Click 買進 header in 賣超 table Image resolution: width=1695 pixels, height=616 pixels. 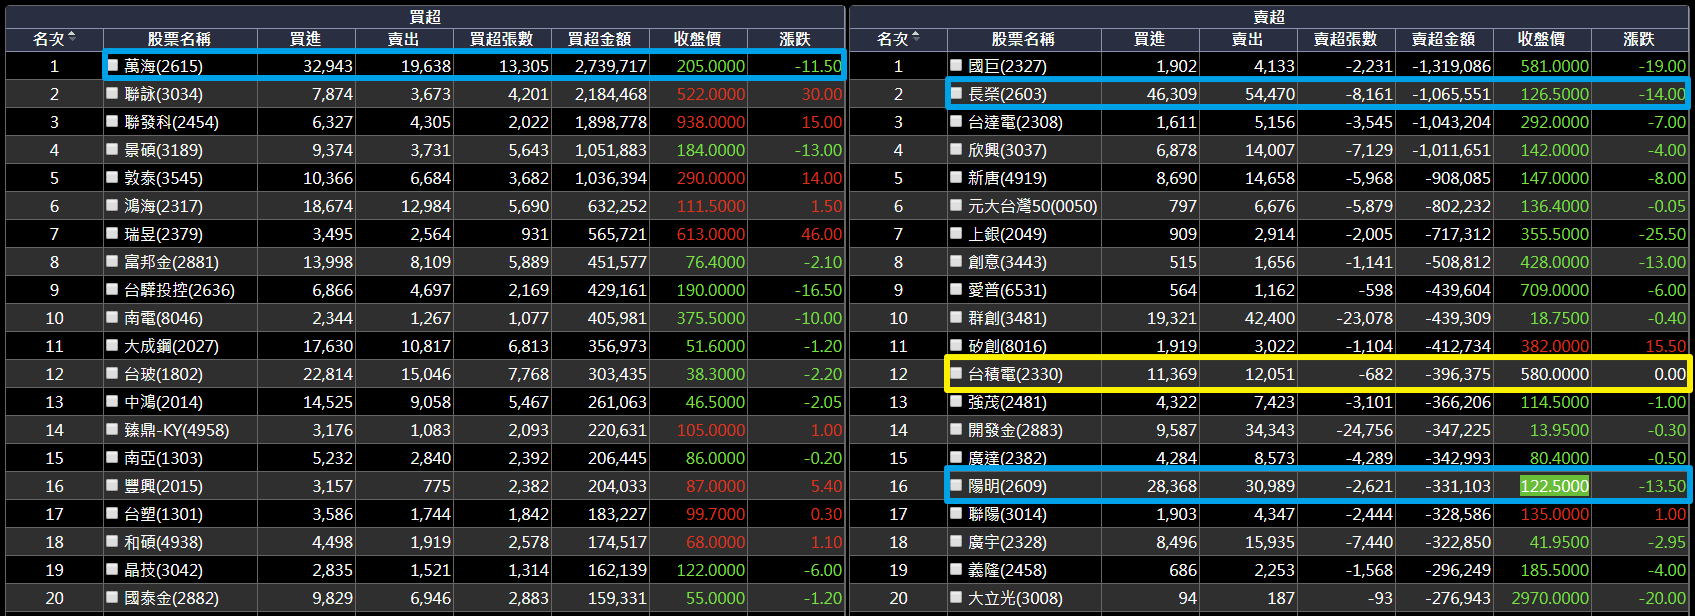[x=1149, y=39]
